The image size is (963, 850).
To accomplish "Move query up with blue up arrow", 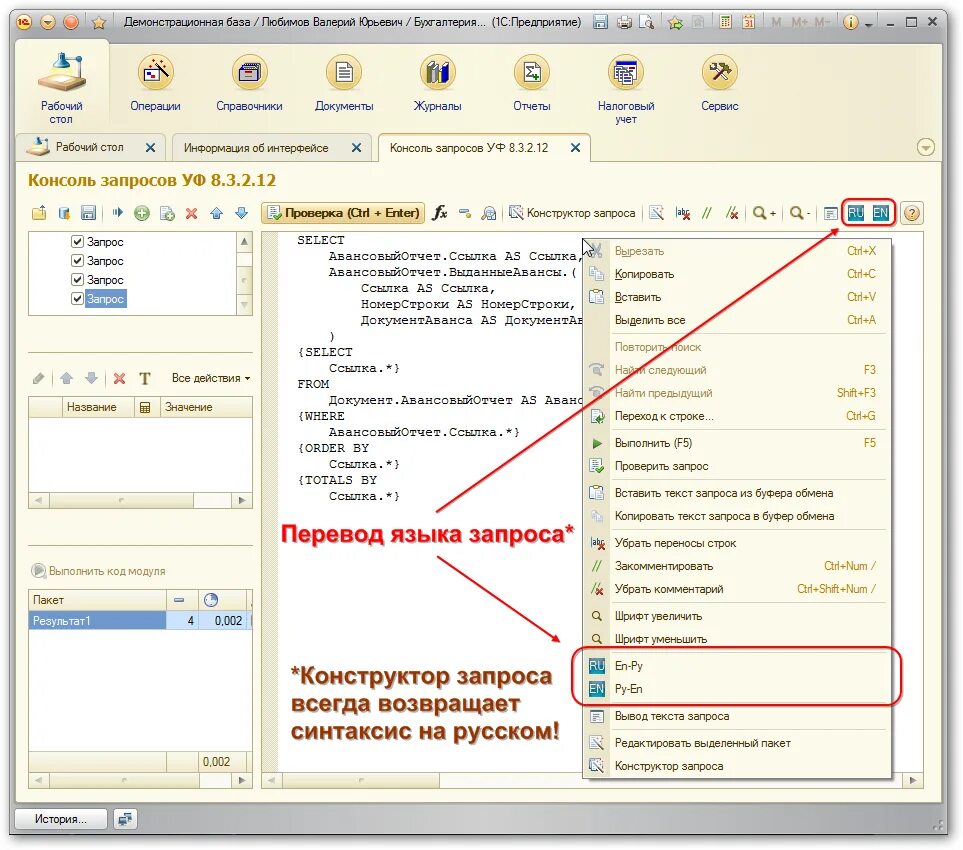I will click(216, 213).
